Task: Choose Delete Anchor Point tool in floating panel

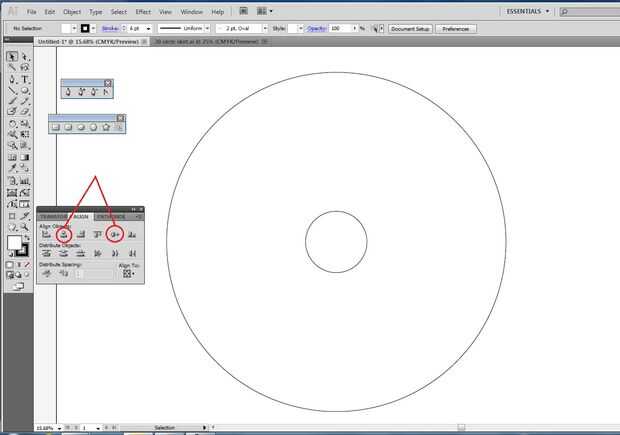Action: point(94,92)
